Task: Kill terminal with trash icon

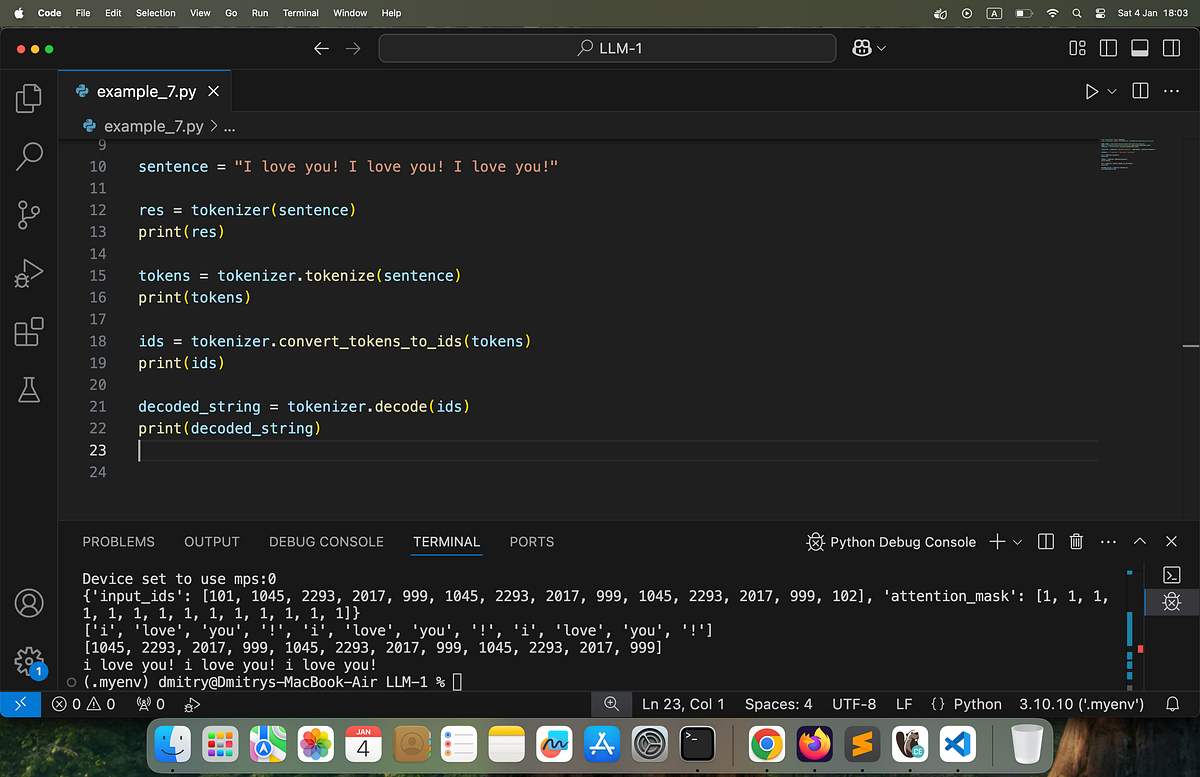Action: pos(1076,541)
